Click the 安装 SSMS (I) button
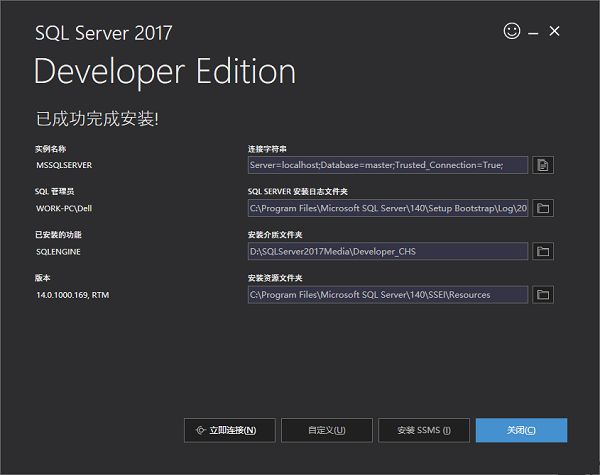This screenshot has height=475, width=600. point(424,430)
